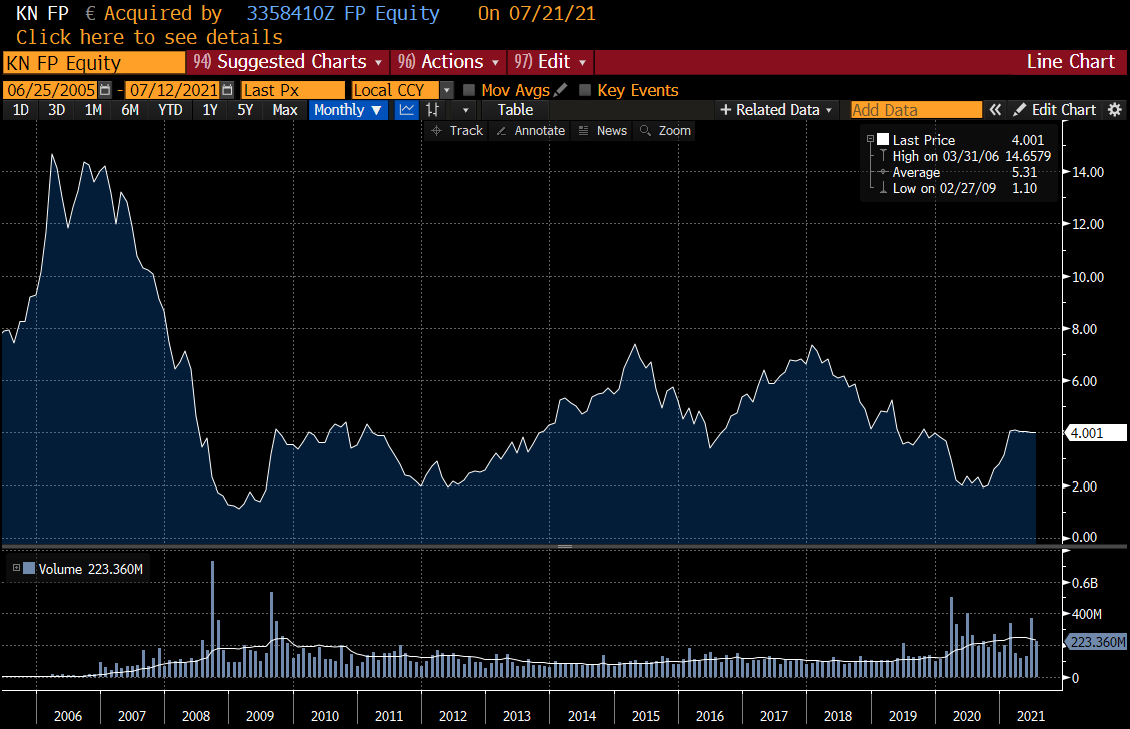The width and height of the screenshot is (1130, 729).
Task: Click Edit Chart pencil button
Action: coord(1055,109)
